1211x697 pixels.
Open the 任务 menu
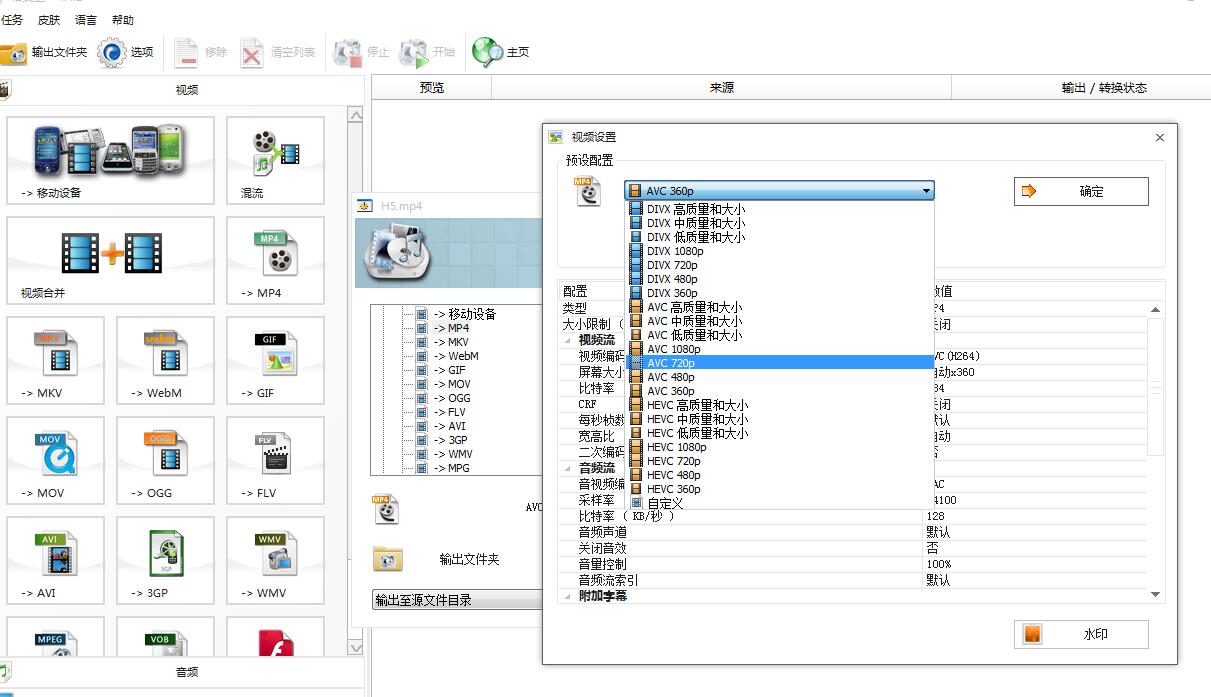[x=12, y=20]
